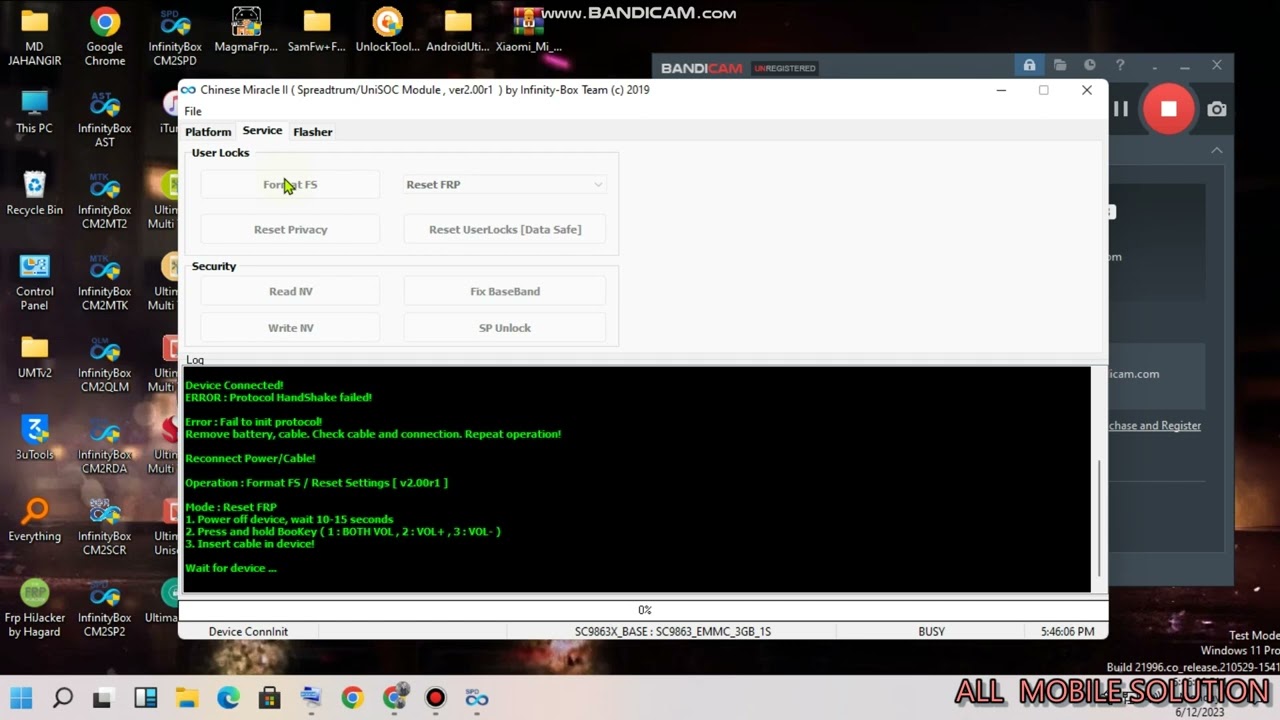The image size is (1280, 720).
Task: Open InfinityBox CM2SPD desktop shortcut
Action: coord(175,36)
